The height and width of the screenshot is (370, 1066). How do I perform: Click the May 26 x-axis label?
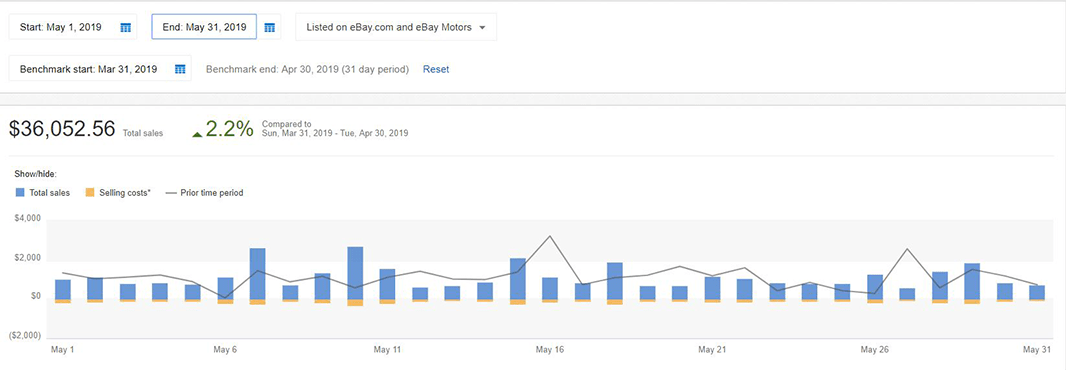tap(875, 350)
